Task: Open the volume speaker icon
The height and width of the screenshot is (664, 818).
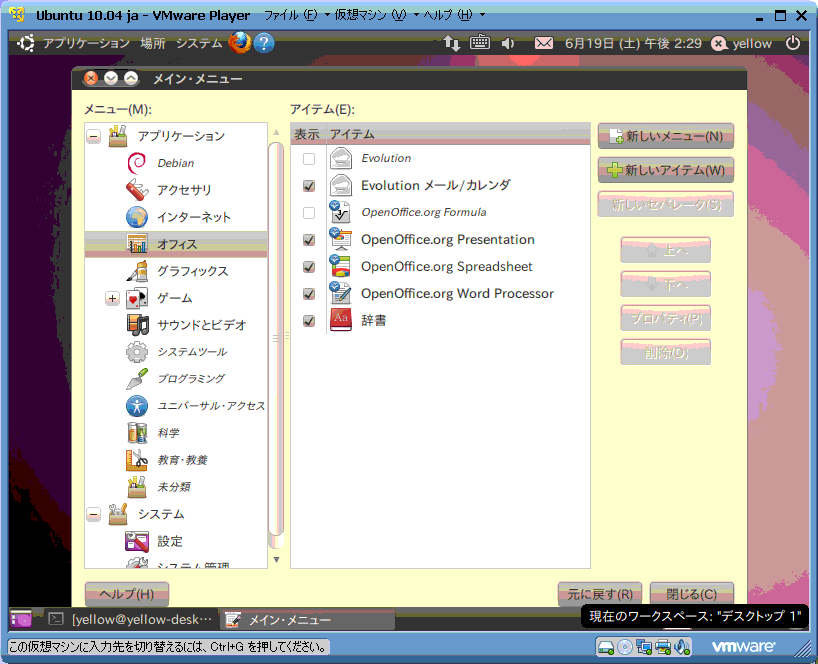Action: click(508, 43)
